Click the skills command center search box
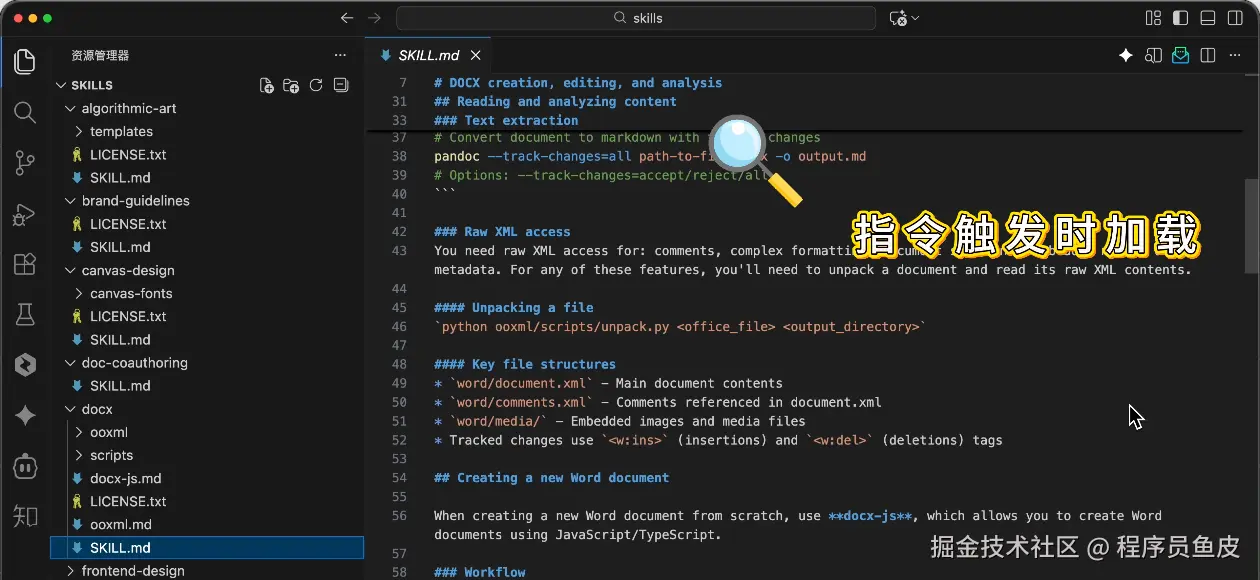This screenshot has width=1260, height=580. [636, 18]
